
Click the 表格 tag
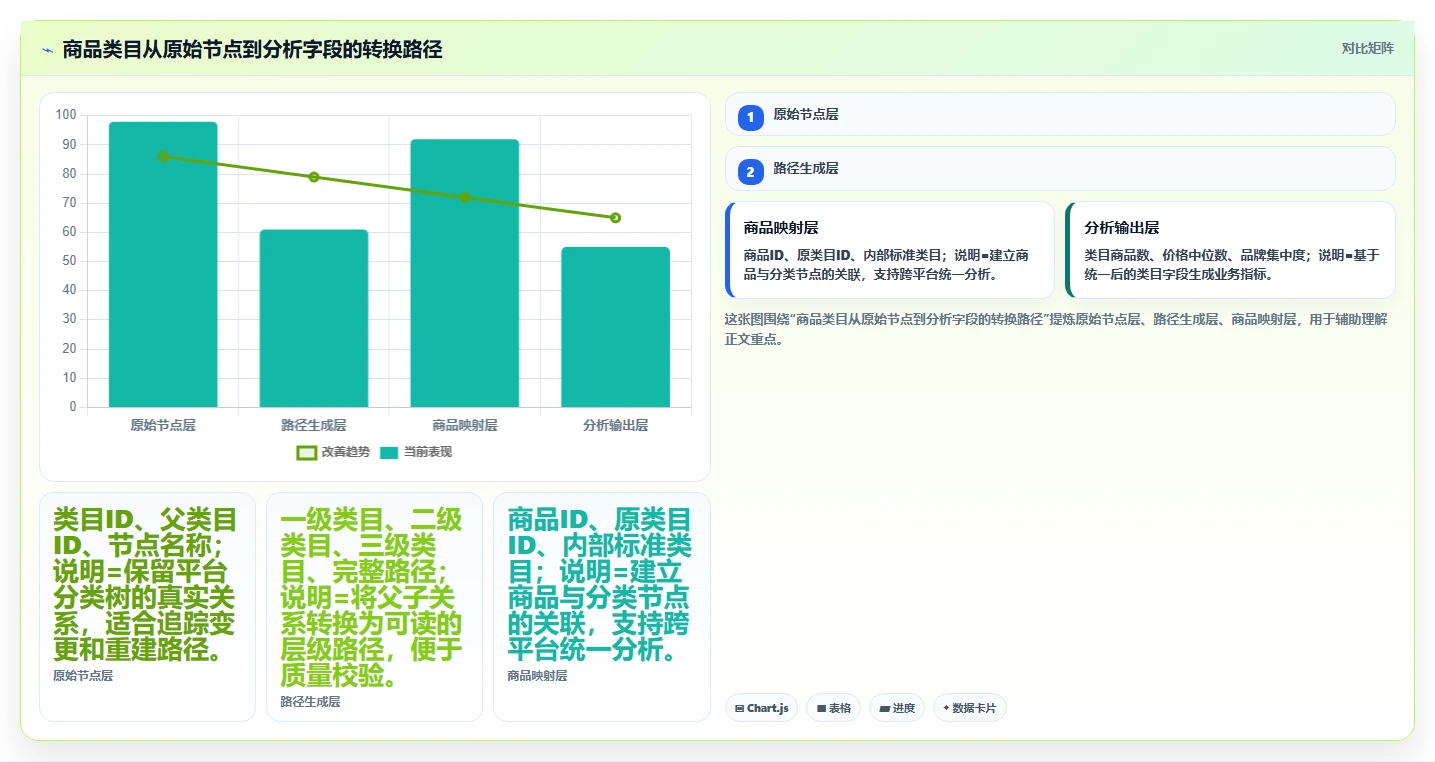click(833, 708)
